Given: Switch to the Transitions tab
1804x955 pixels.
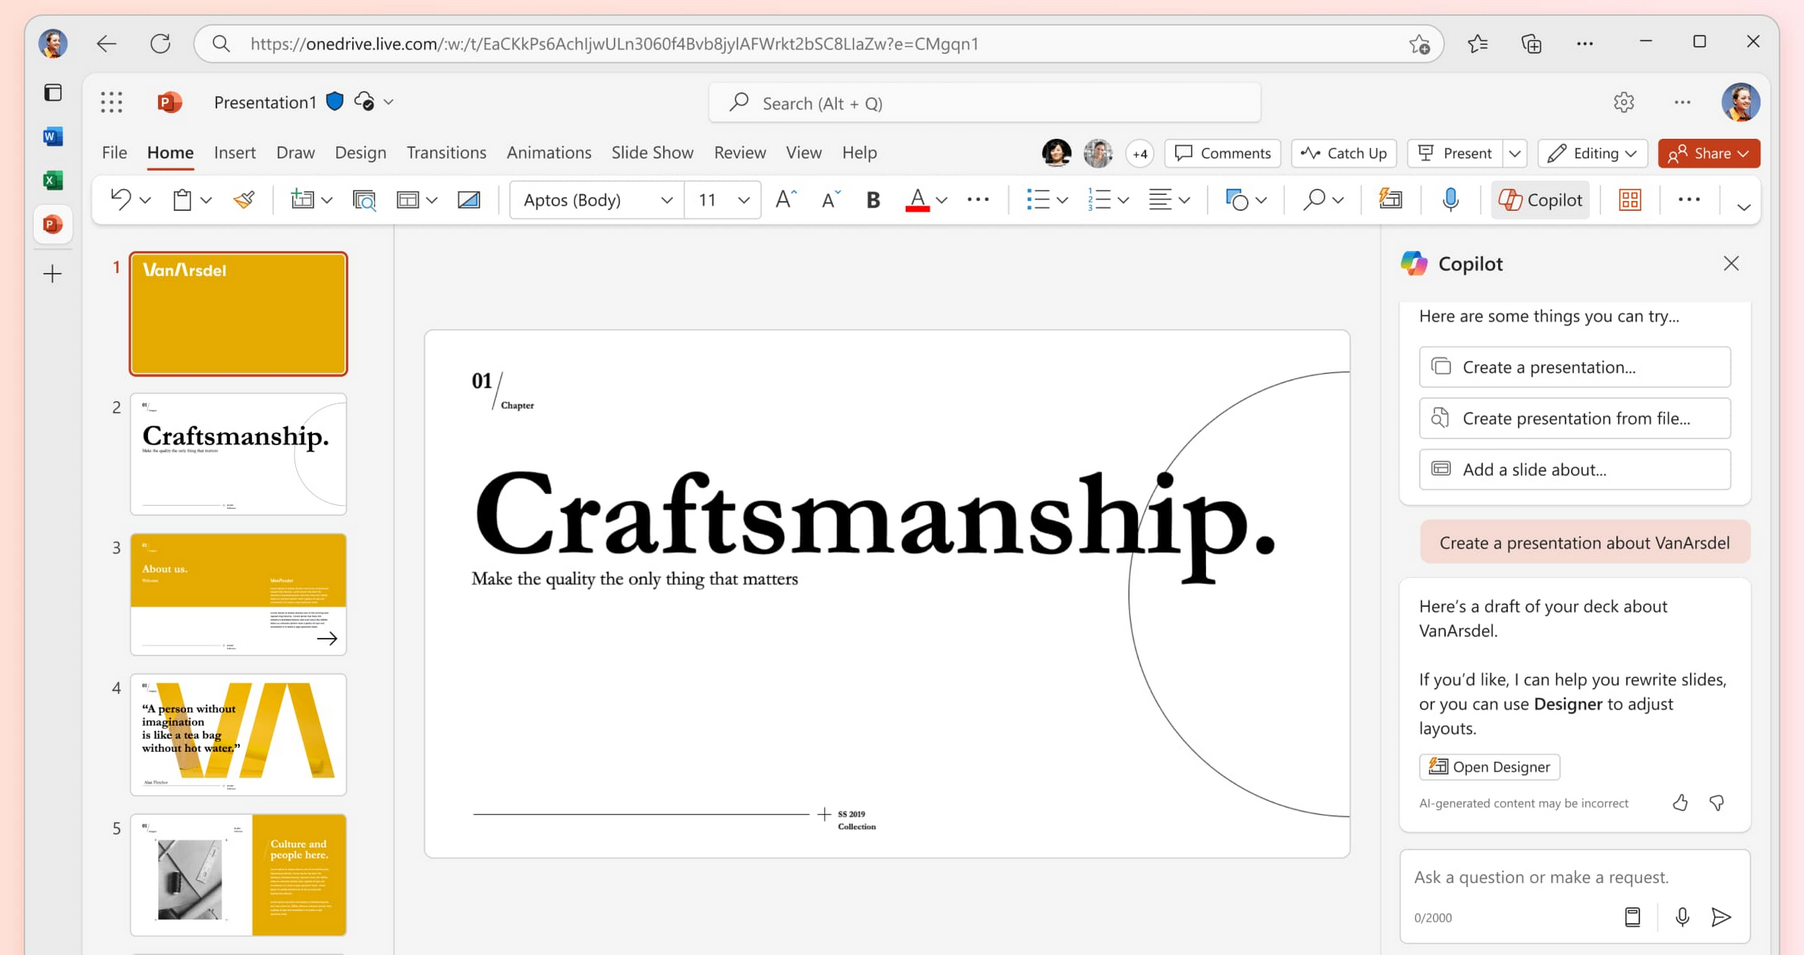Looking at the screenshot, I should pos(446,153).
